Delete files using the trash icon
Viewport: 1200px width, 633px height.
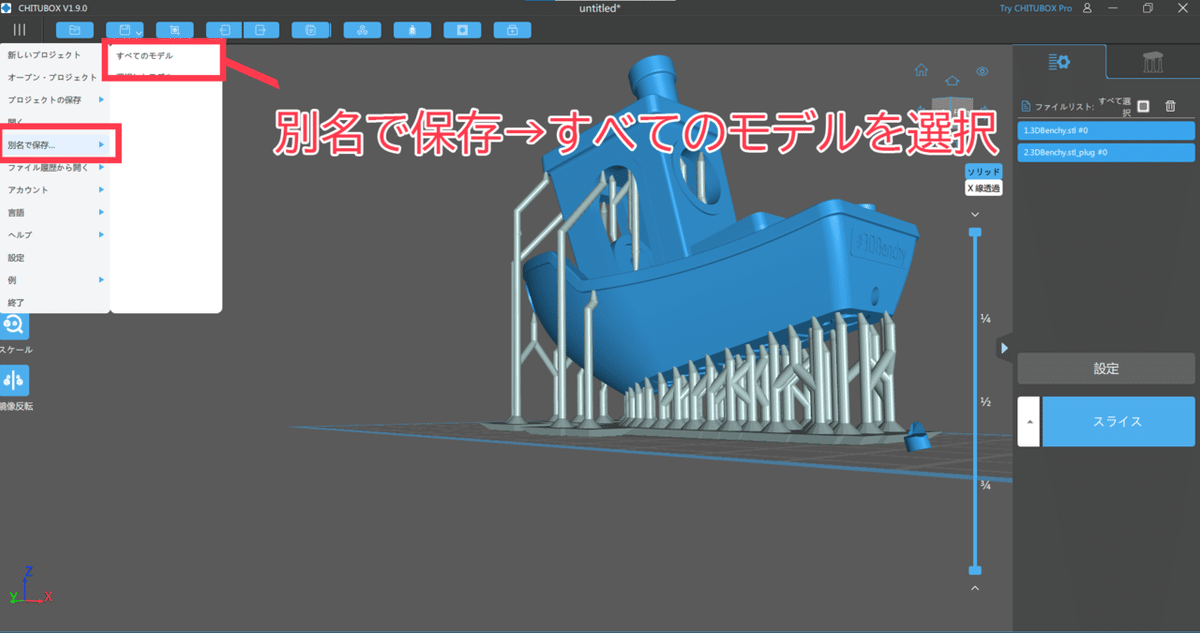click(x=1171, y=108)
